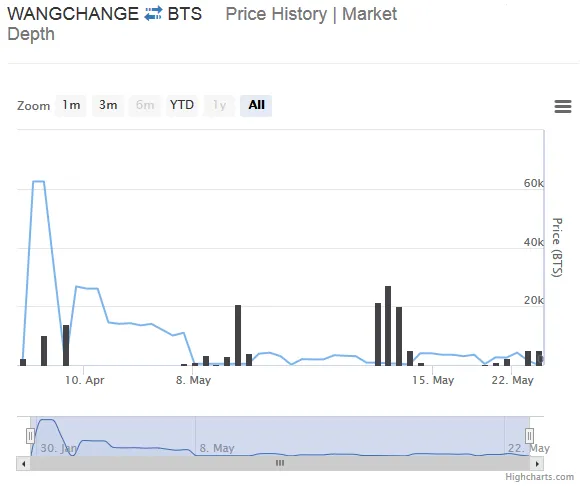The width and height of the screenshot is (581, 486).
Task: Click the 40k price axis label
Action: pos(534,242)
